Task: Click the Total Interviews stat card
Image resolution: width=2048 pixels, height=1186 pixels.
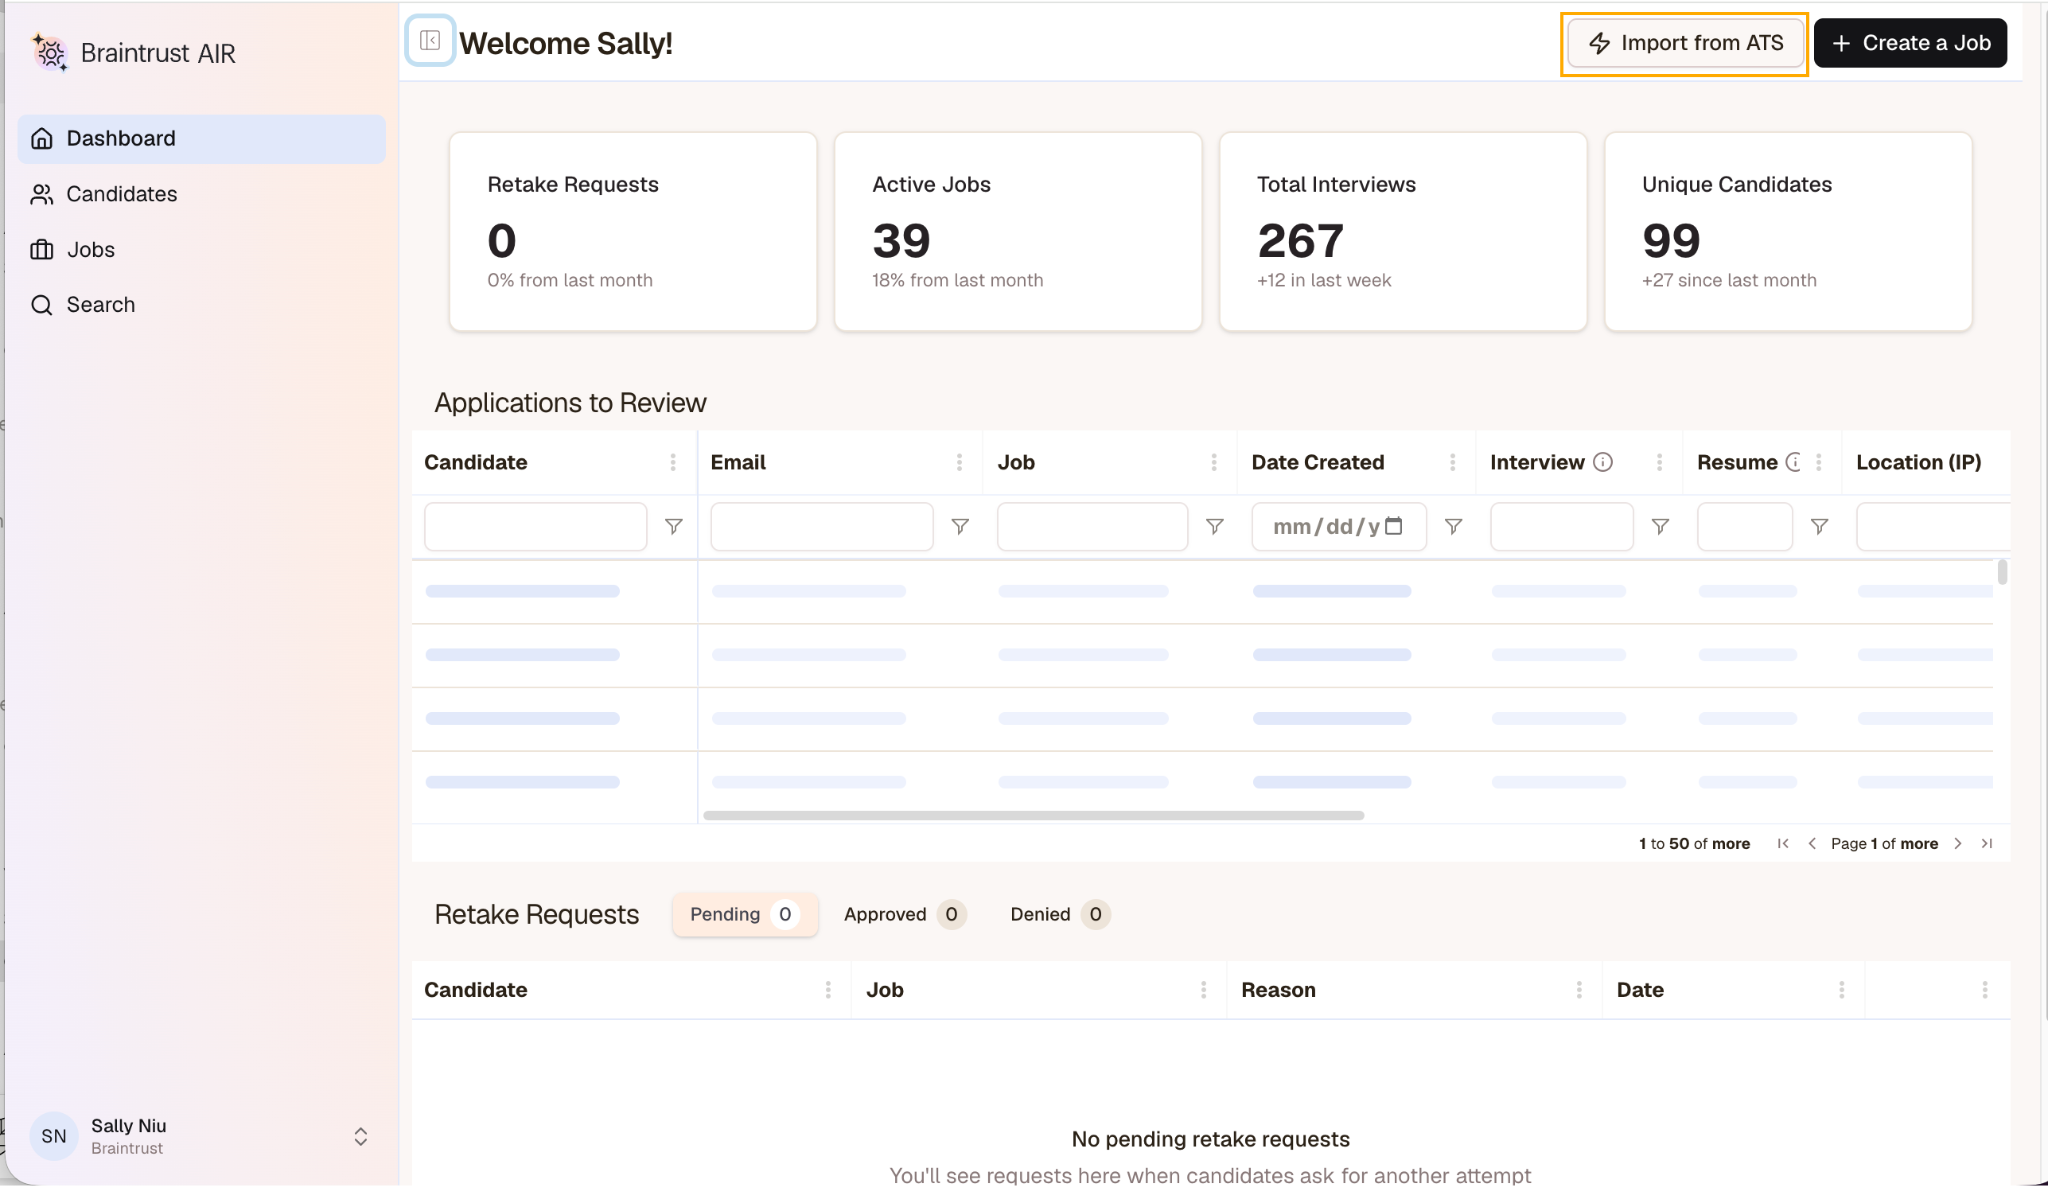Action: point(1403,231)
